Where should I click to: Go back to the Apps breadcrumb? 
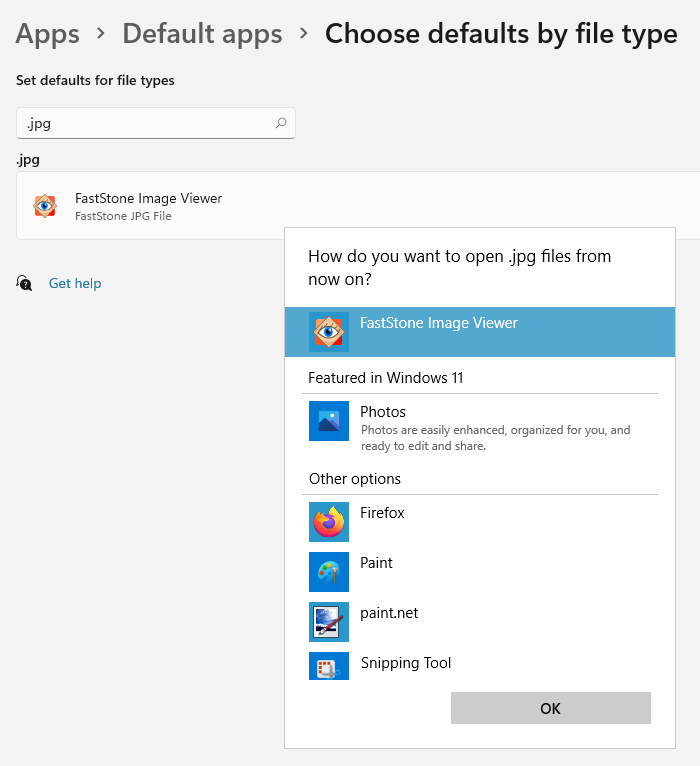(48, 34)
